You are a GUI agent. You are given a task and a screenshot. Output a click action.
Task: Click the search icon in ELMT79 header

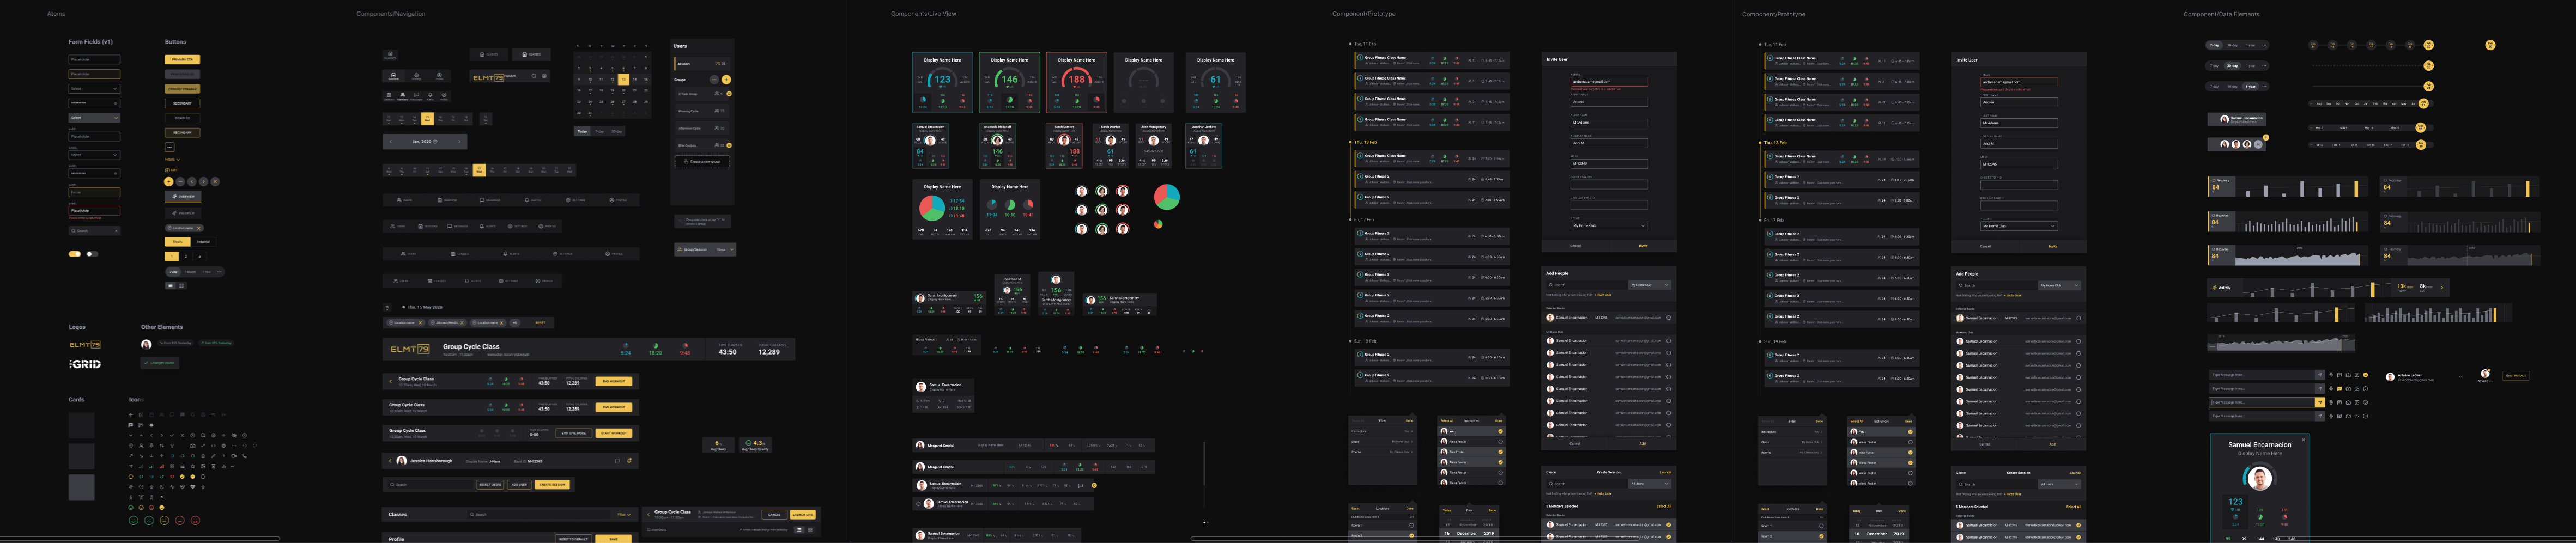point(534,76)
